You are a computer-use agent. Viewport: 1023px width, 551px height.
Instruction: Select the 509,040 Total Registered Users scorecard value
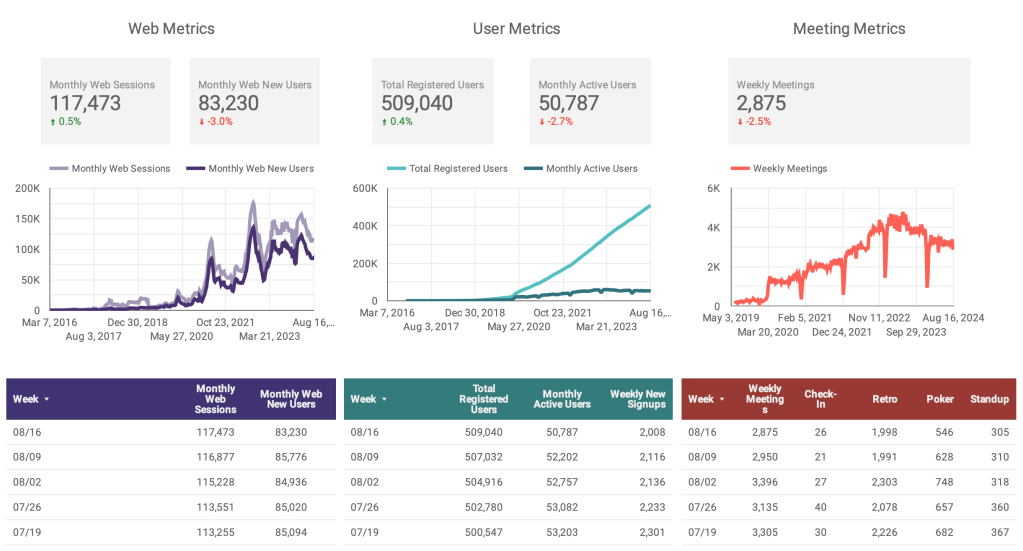point(416,103)
